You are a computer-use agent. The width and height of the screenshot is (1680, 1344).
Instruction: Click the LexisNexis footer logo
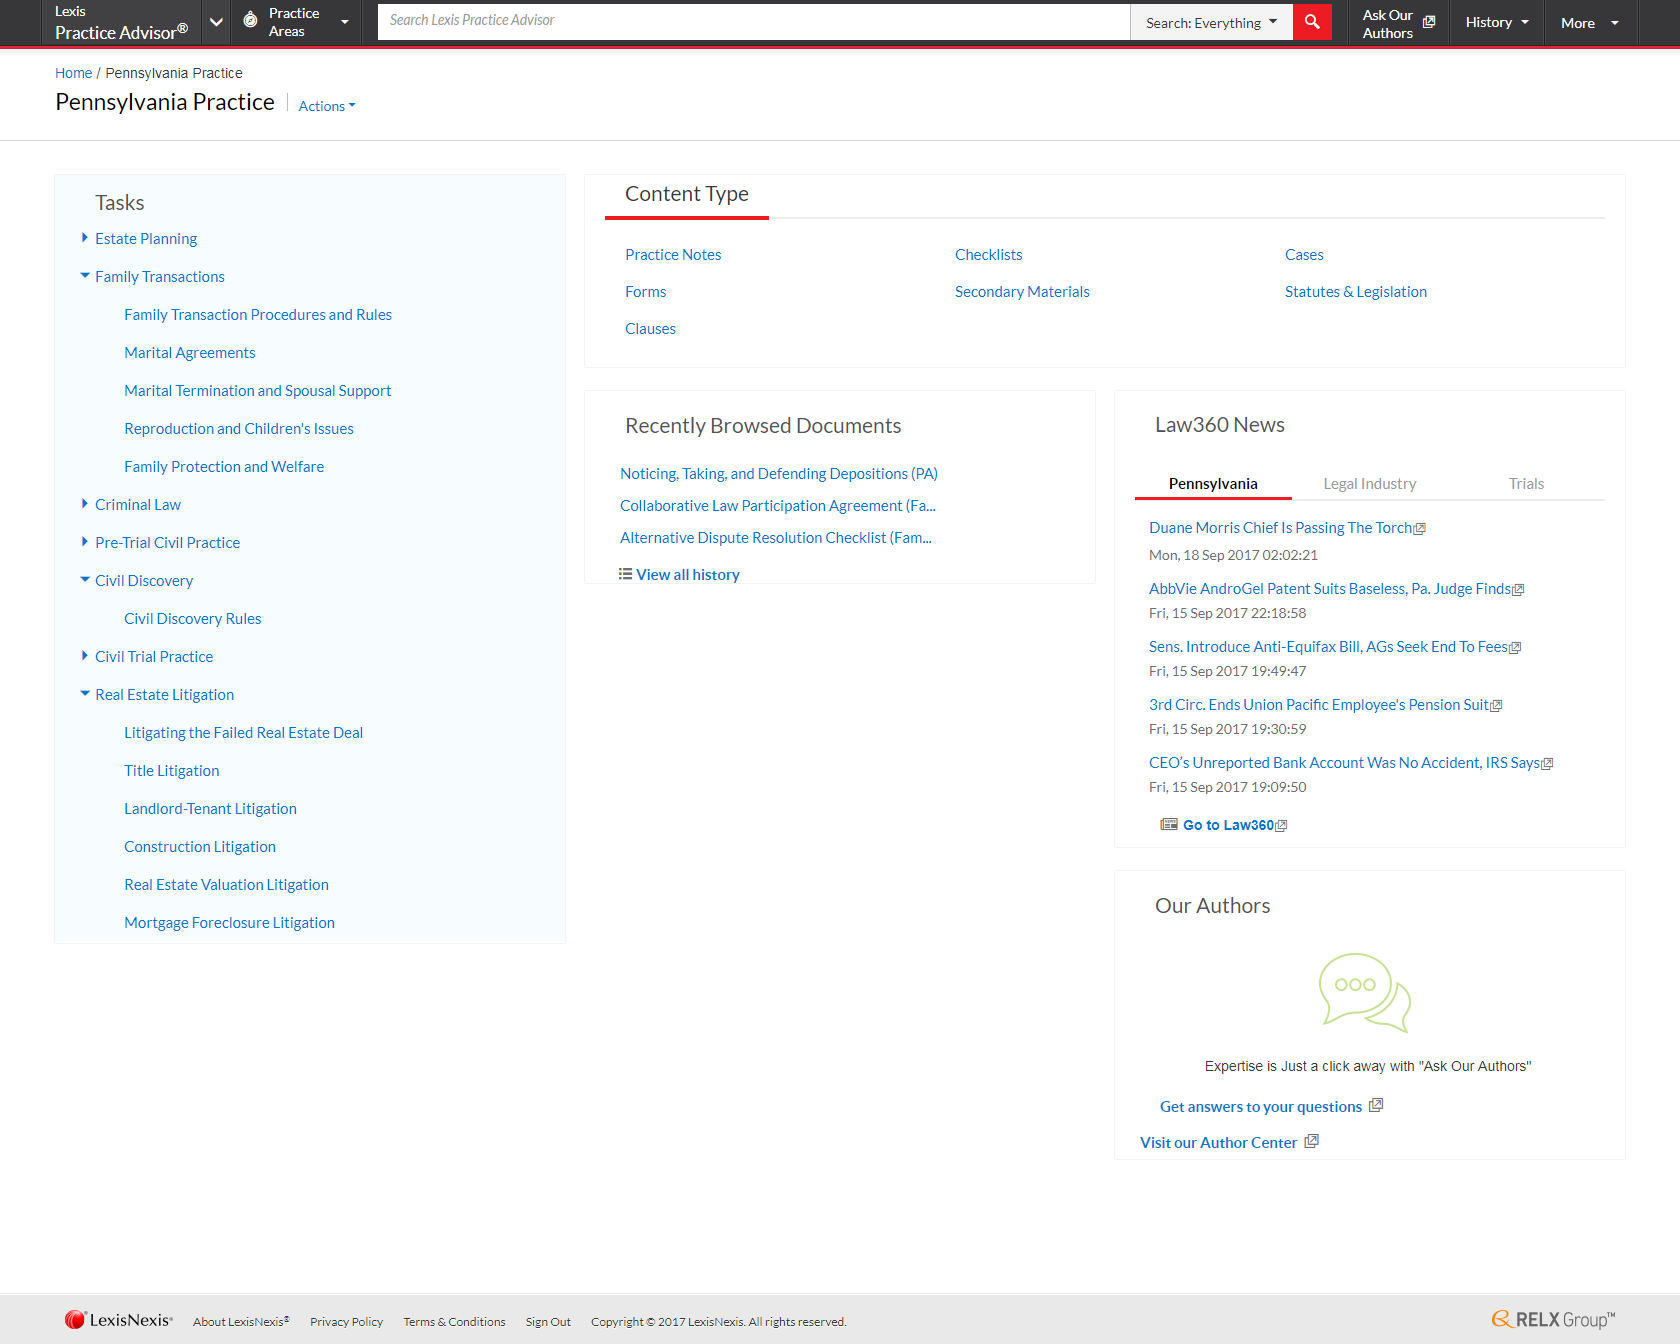(118, 1320)
